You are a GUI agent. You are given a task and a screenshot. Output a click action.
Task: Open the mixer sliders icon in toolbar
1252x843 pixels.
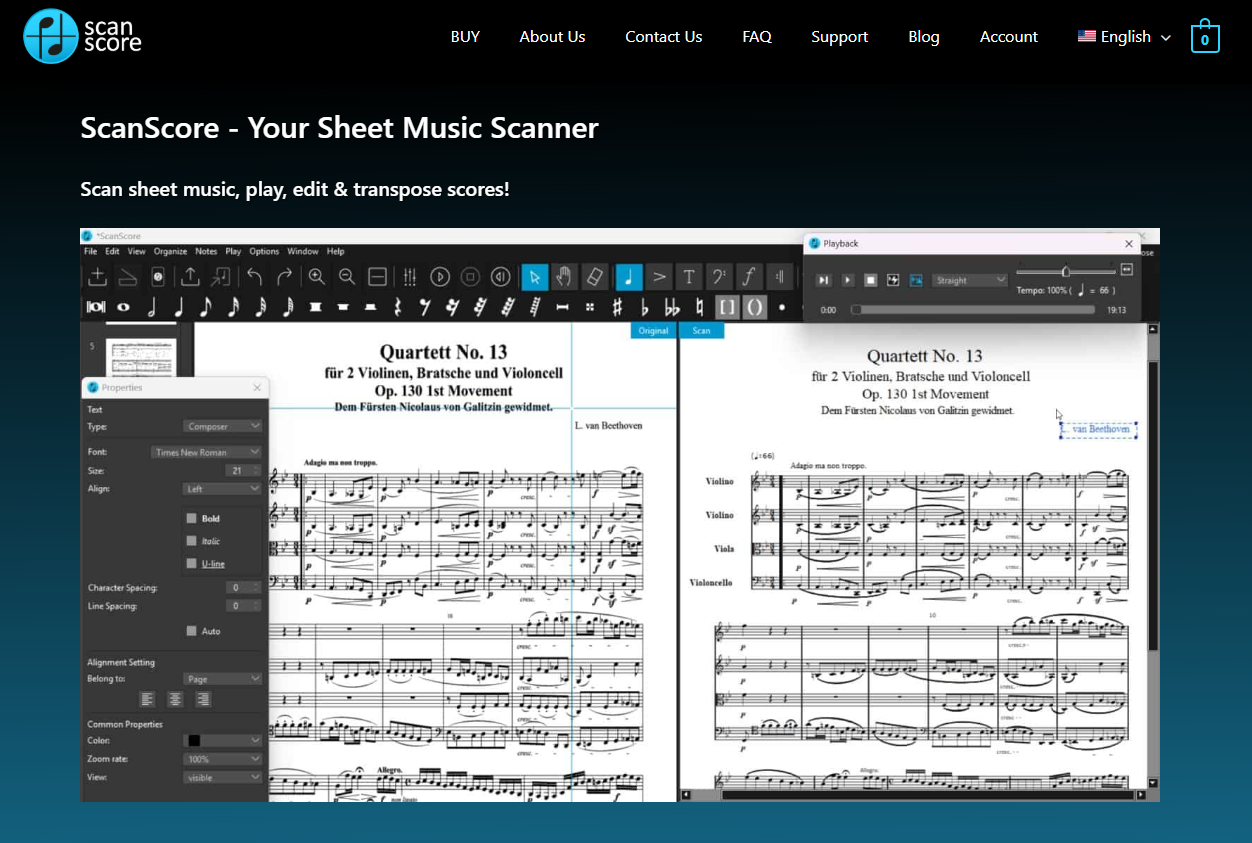click(x=409, y=277)
